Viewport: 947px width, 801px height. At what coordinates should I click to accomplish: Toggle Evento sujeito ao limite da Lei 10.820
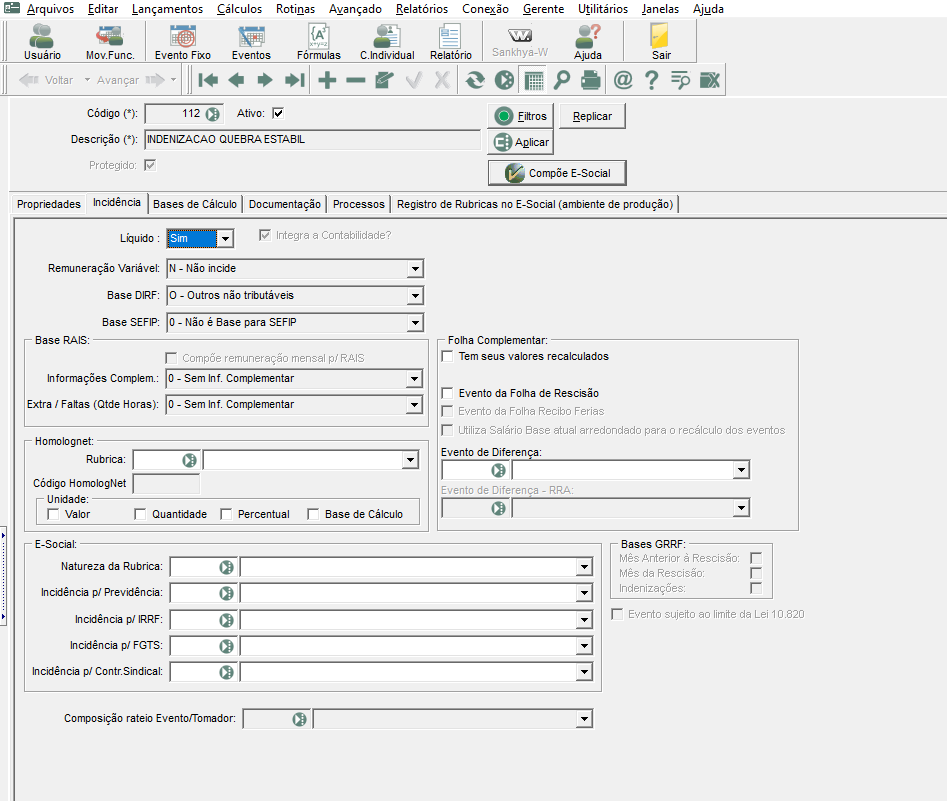click(617, 614)
